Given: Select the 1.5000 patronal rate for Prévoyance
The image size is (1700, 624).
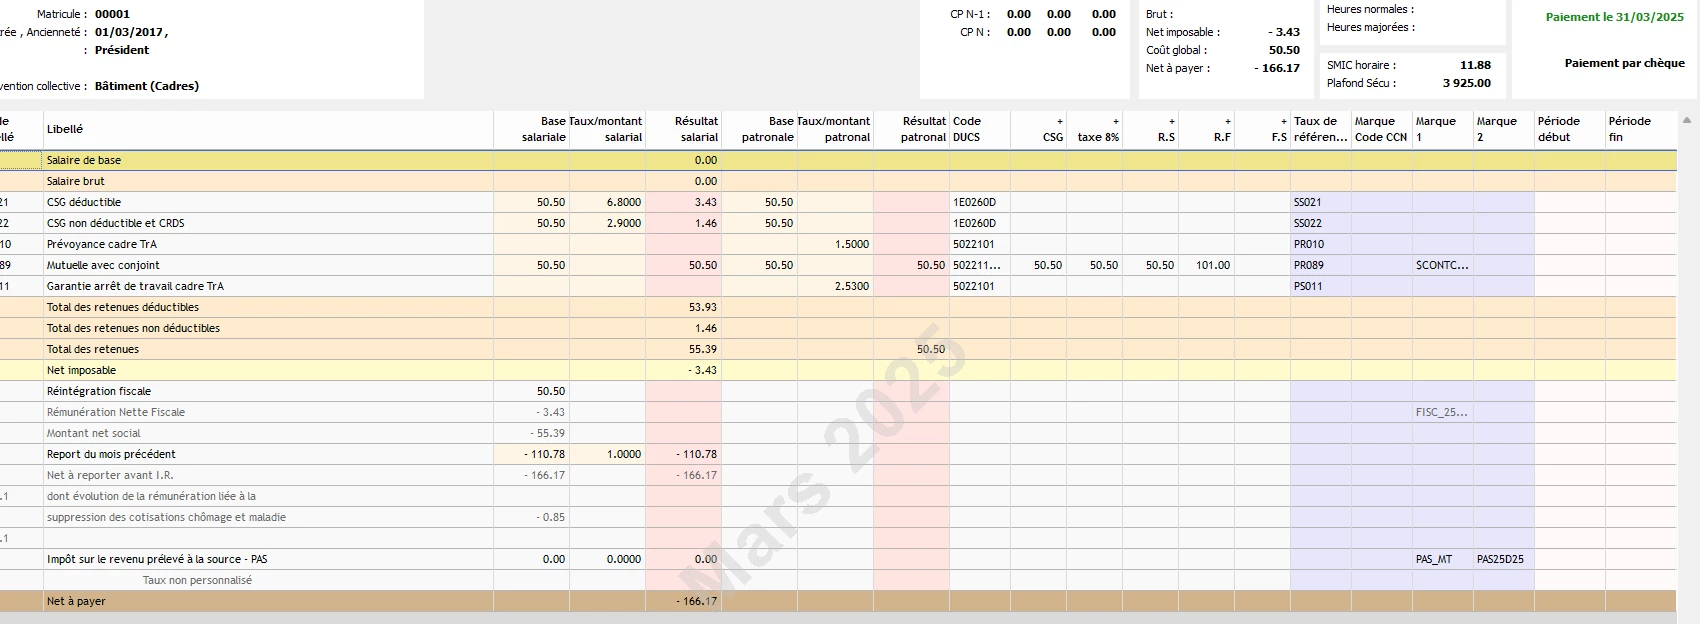Looking at the screenshot, I should (852, 244).
